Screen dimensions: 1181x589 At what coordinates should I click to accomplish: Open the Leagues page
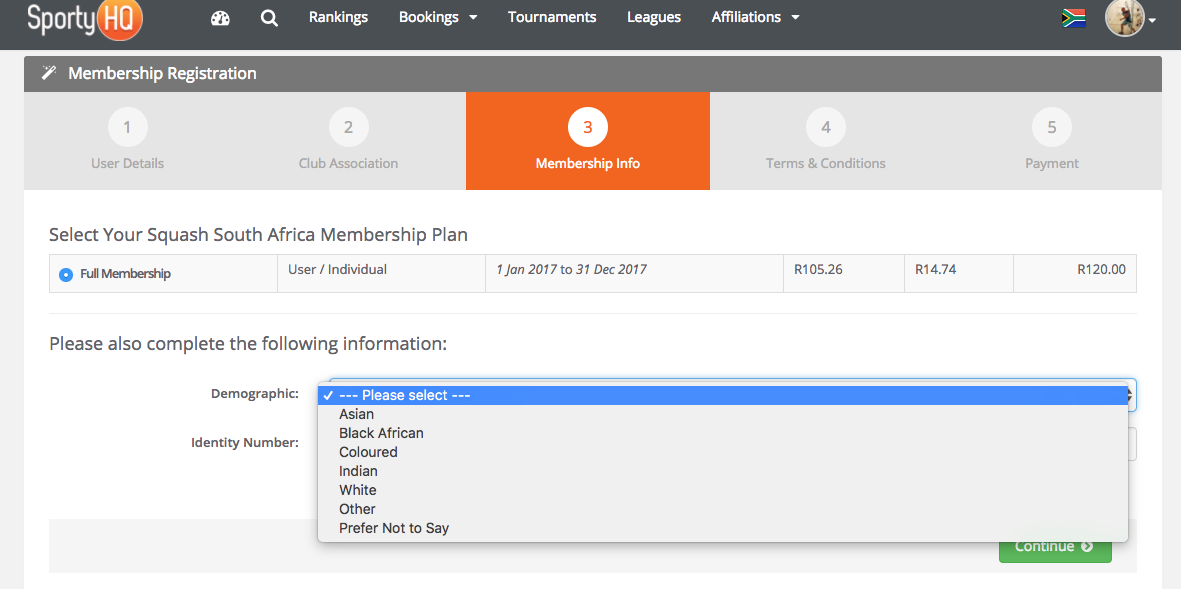point(654,17)
